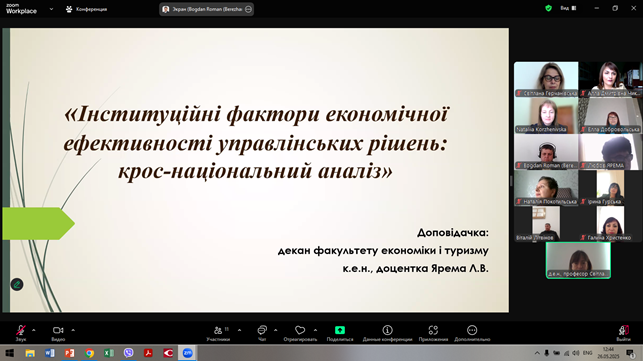Open the Conference menu in title bar

pos(87,9)
